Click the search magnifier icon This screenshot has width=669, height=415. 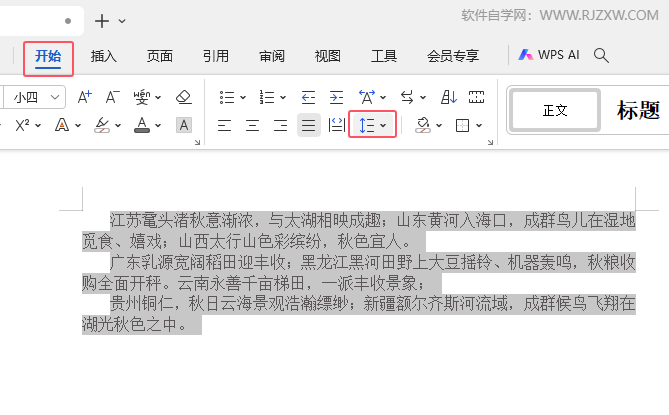601,55
